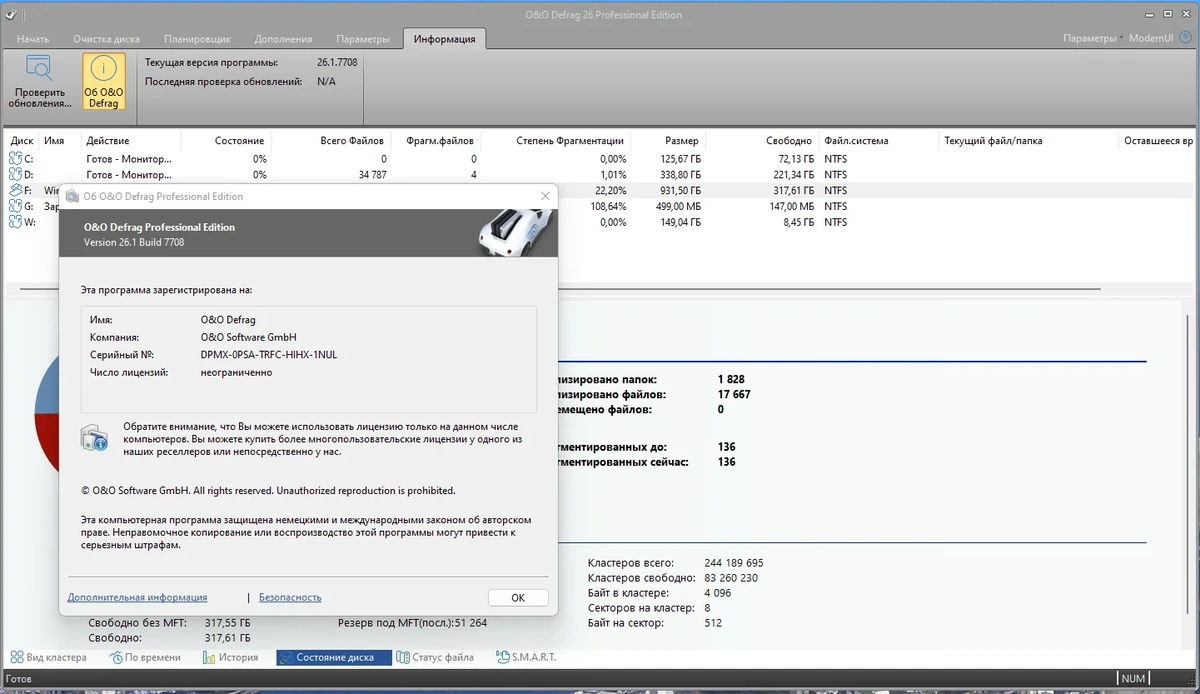
Task: Click the 22,20% fragmentation cell
Action: coord(610,191)
